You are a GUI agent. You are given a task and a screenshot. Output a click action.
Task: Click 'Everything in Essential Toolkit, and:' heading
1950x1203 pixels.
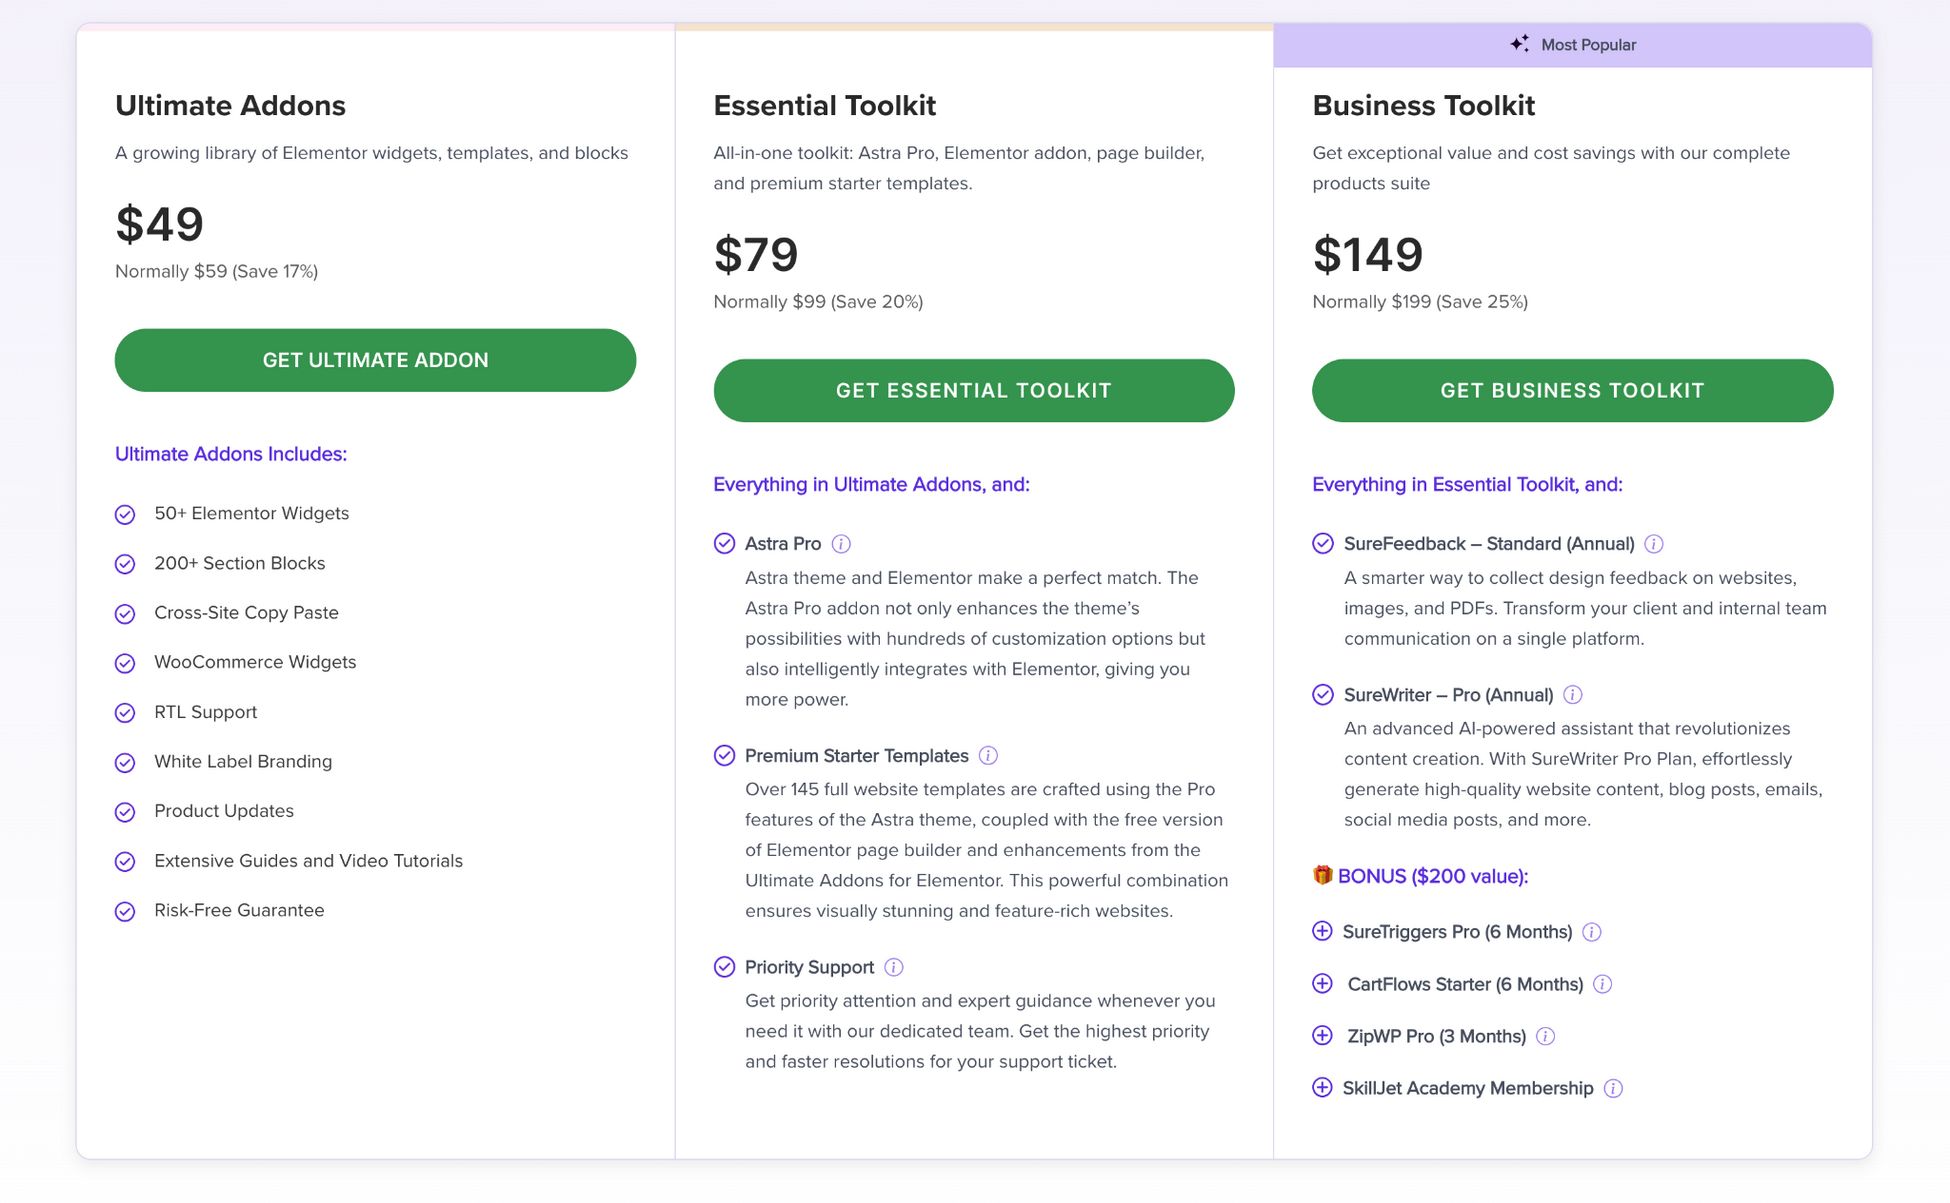coord(1467,485)
